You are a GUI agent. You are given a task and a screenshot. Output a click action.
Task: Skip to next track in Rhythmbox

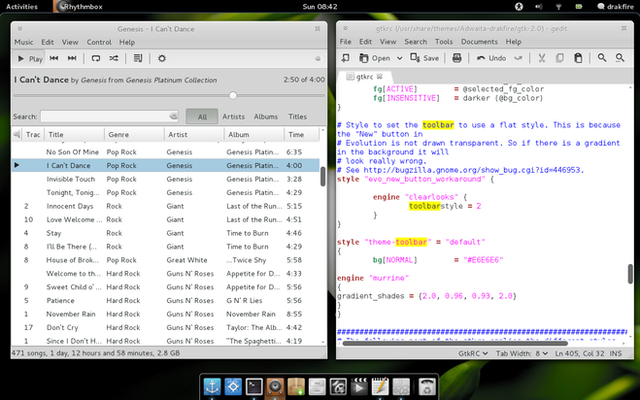click(72, 58)
